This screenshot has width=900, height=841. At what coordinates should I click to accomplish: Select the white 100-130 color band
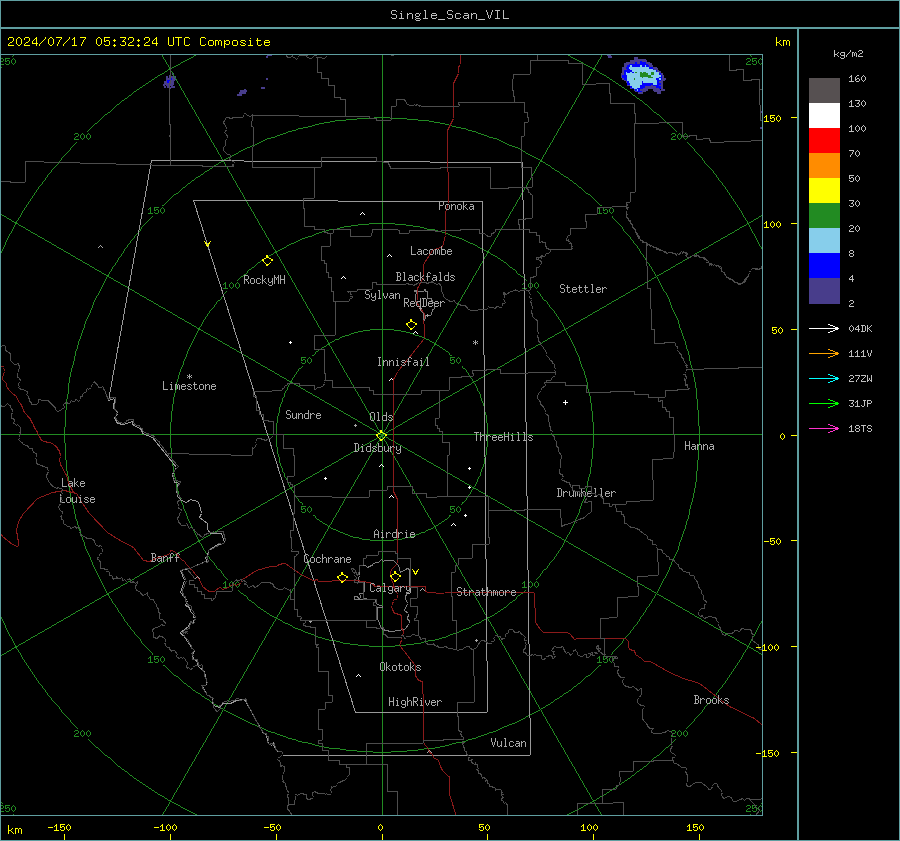[824, 116]
